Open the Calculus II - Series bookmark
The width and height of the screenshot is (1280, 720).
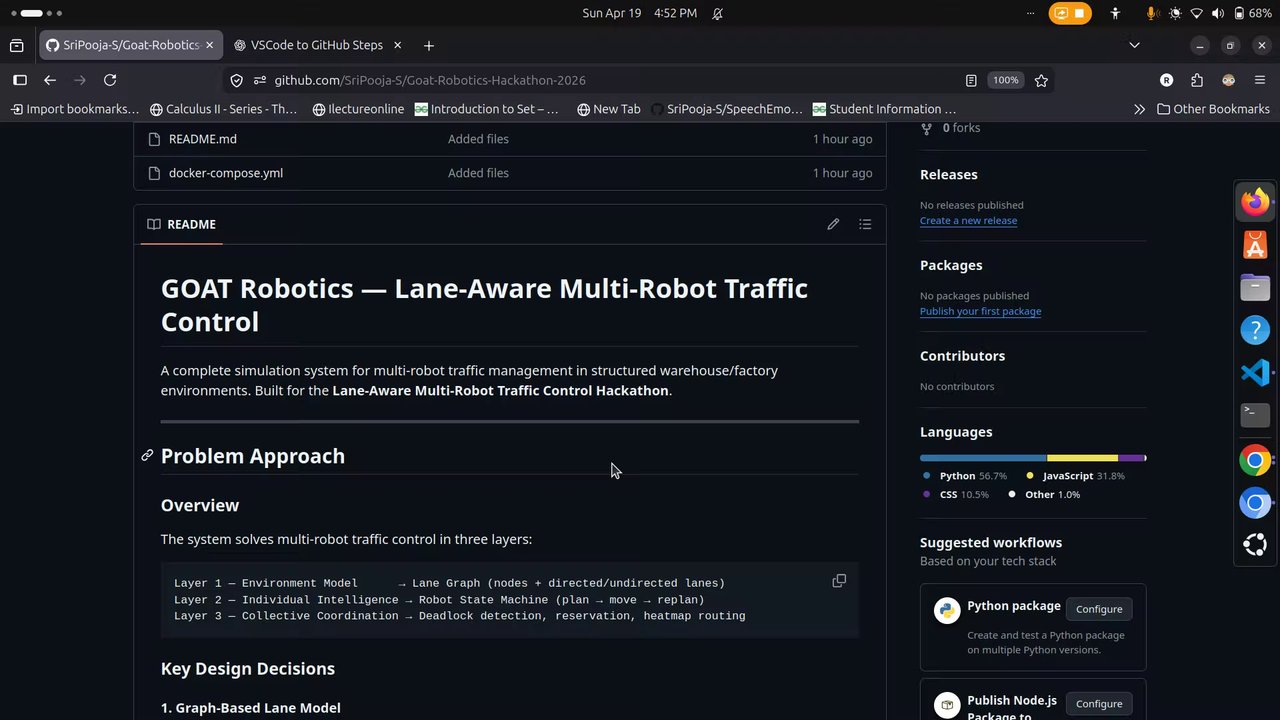point(223,109)
